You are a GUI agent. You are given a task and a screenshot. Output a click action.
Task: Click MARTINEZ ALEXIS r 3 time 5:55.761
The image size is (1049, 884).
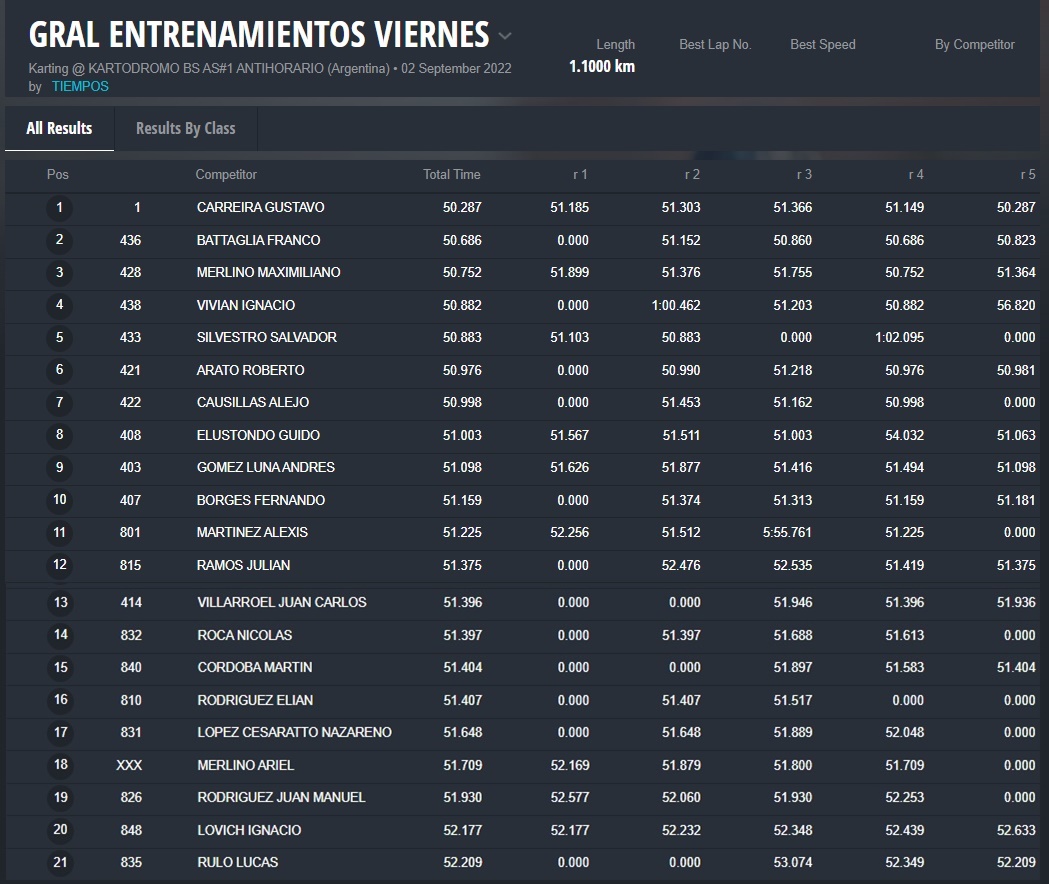(x=787, y=533)
